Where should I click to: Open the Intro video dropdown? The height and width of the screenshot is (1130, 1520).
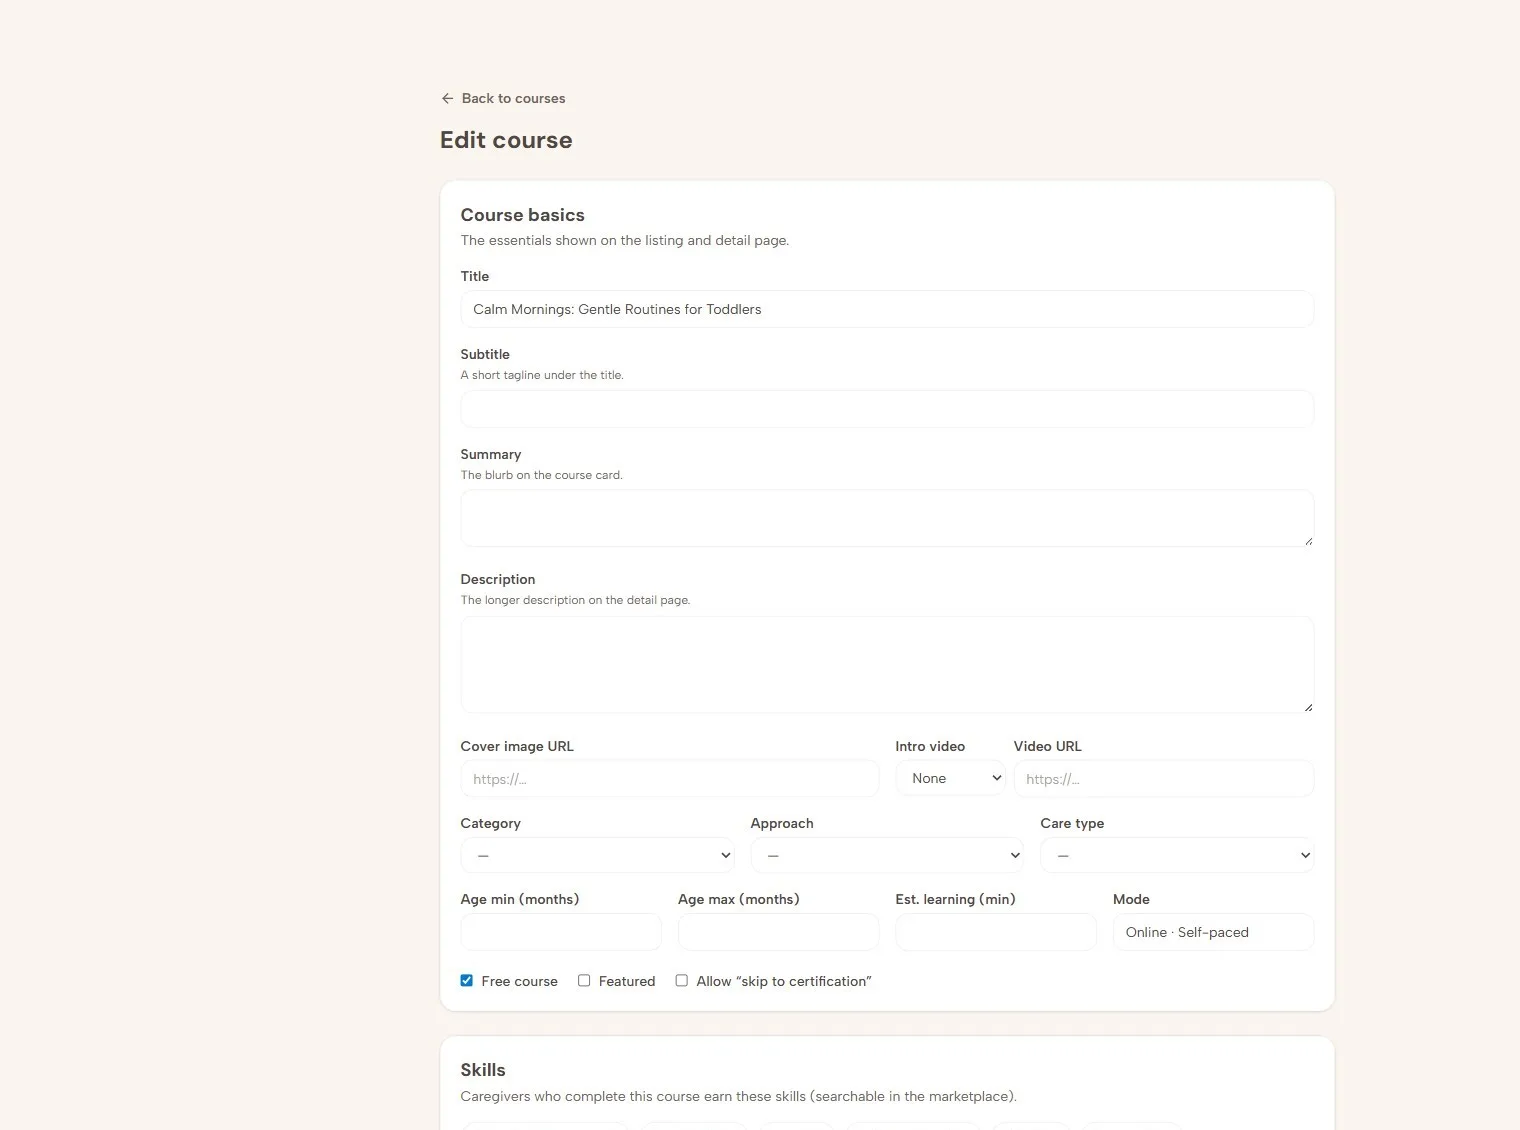950,778
